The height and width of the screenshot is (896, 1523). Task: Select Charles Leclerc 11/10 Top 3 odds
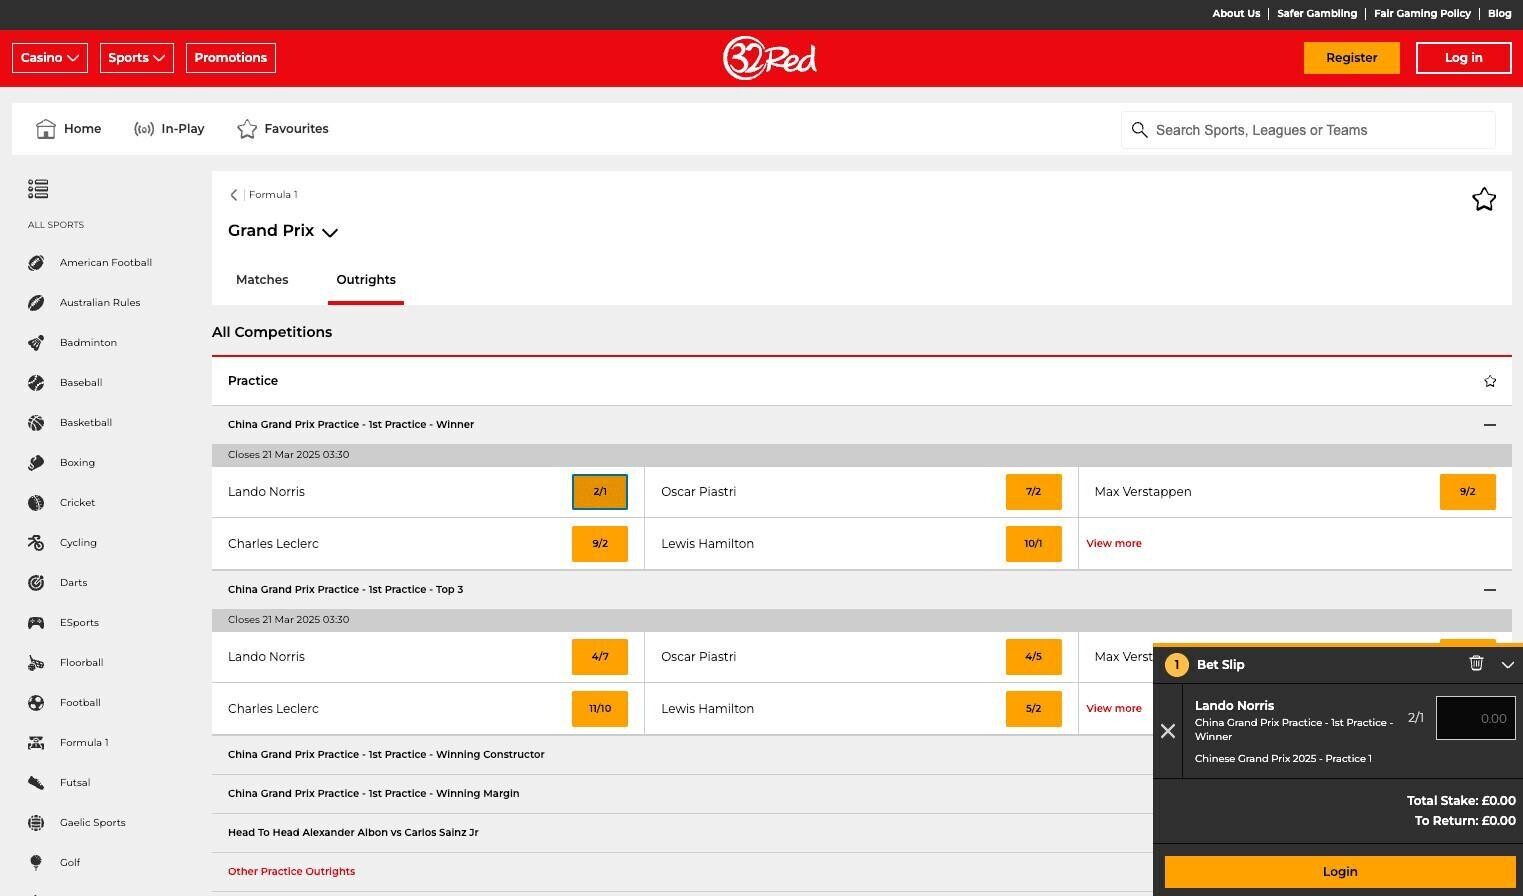click(x=600, y=709)
